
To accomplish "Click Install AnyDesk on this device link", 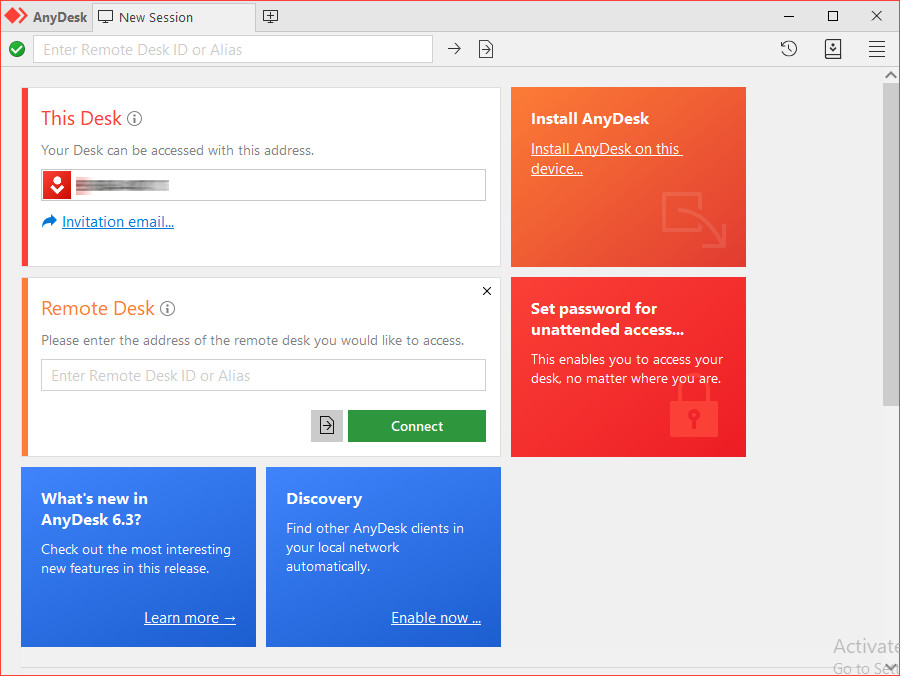I will 606,158.
